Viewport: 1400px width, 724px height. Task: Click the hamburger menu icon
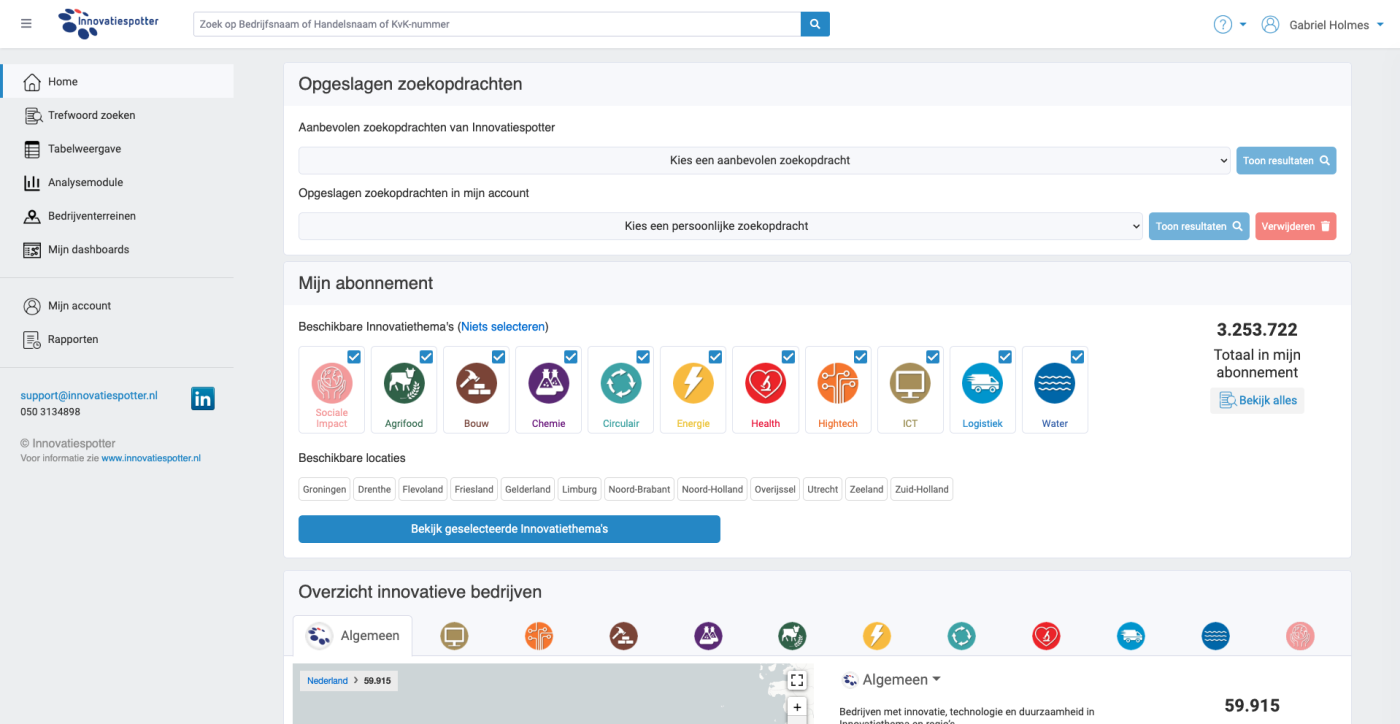(x=26, y=24)
